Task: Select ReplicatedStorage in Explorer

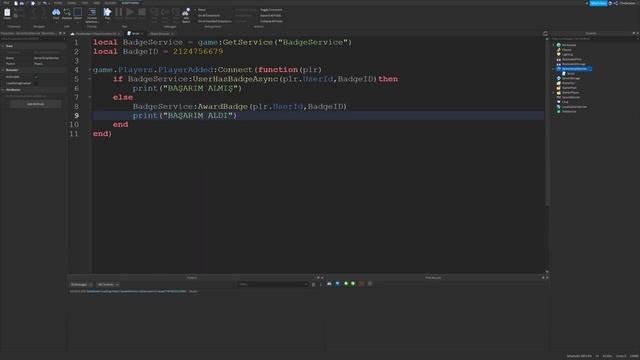Action: tap(573, 64)
